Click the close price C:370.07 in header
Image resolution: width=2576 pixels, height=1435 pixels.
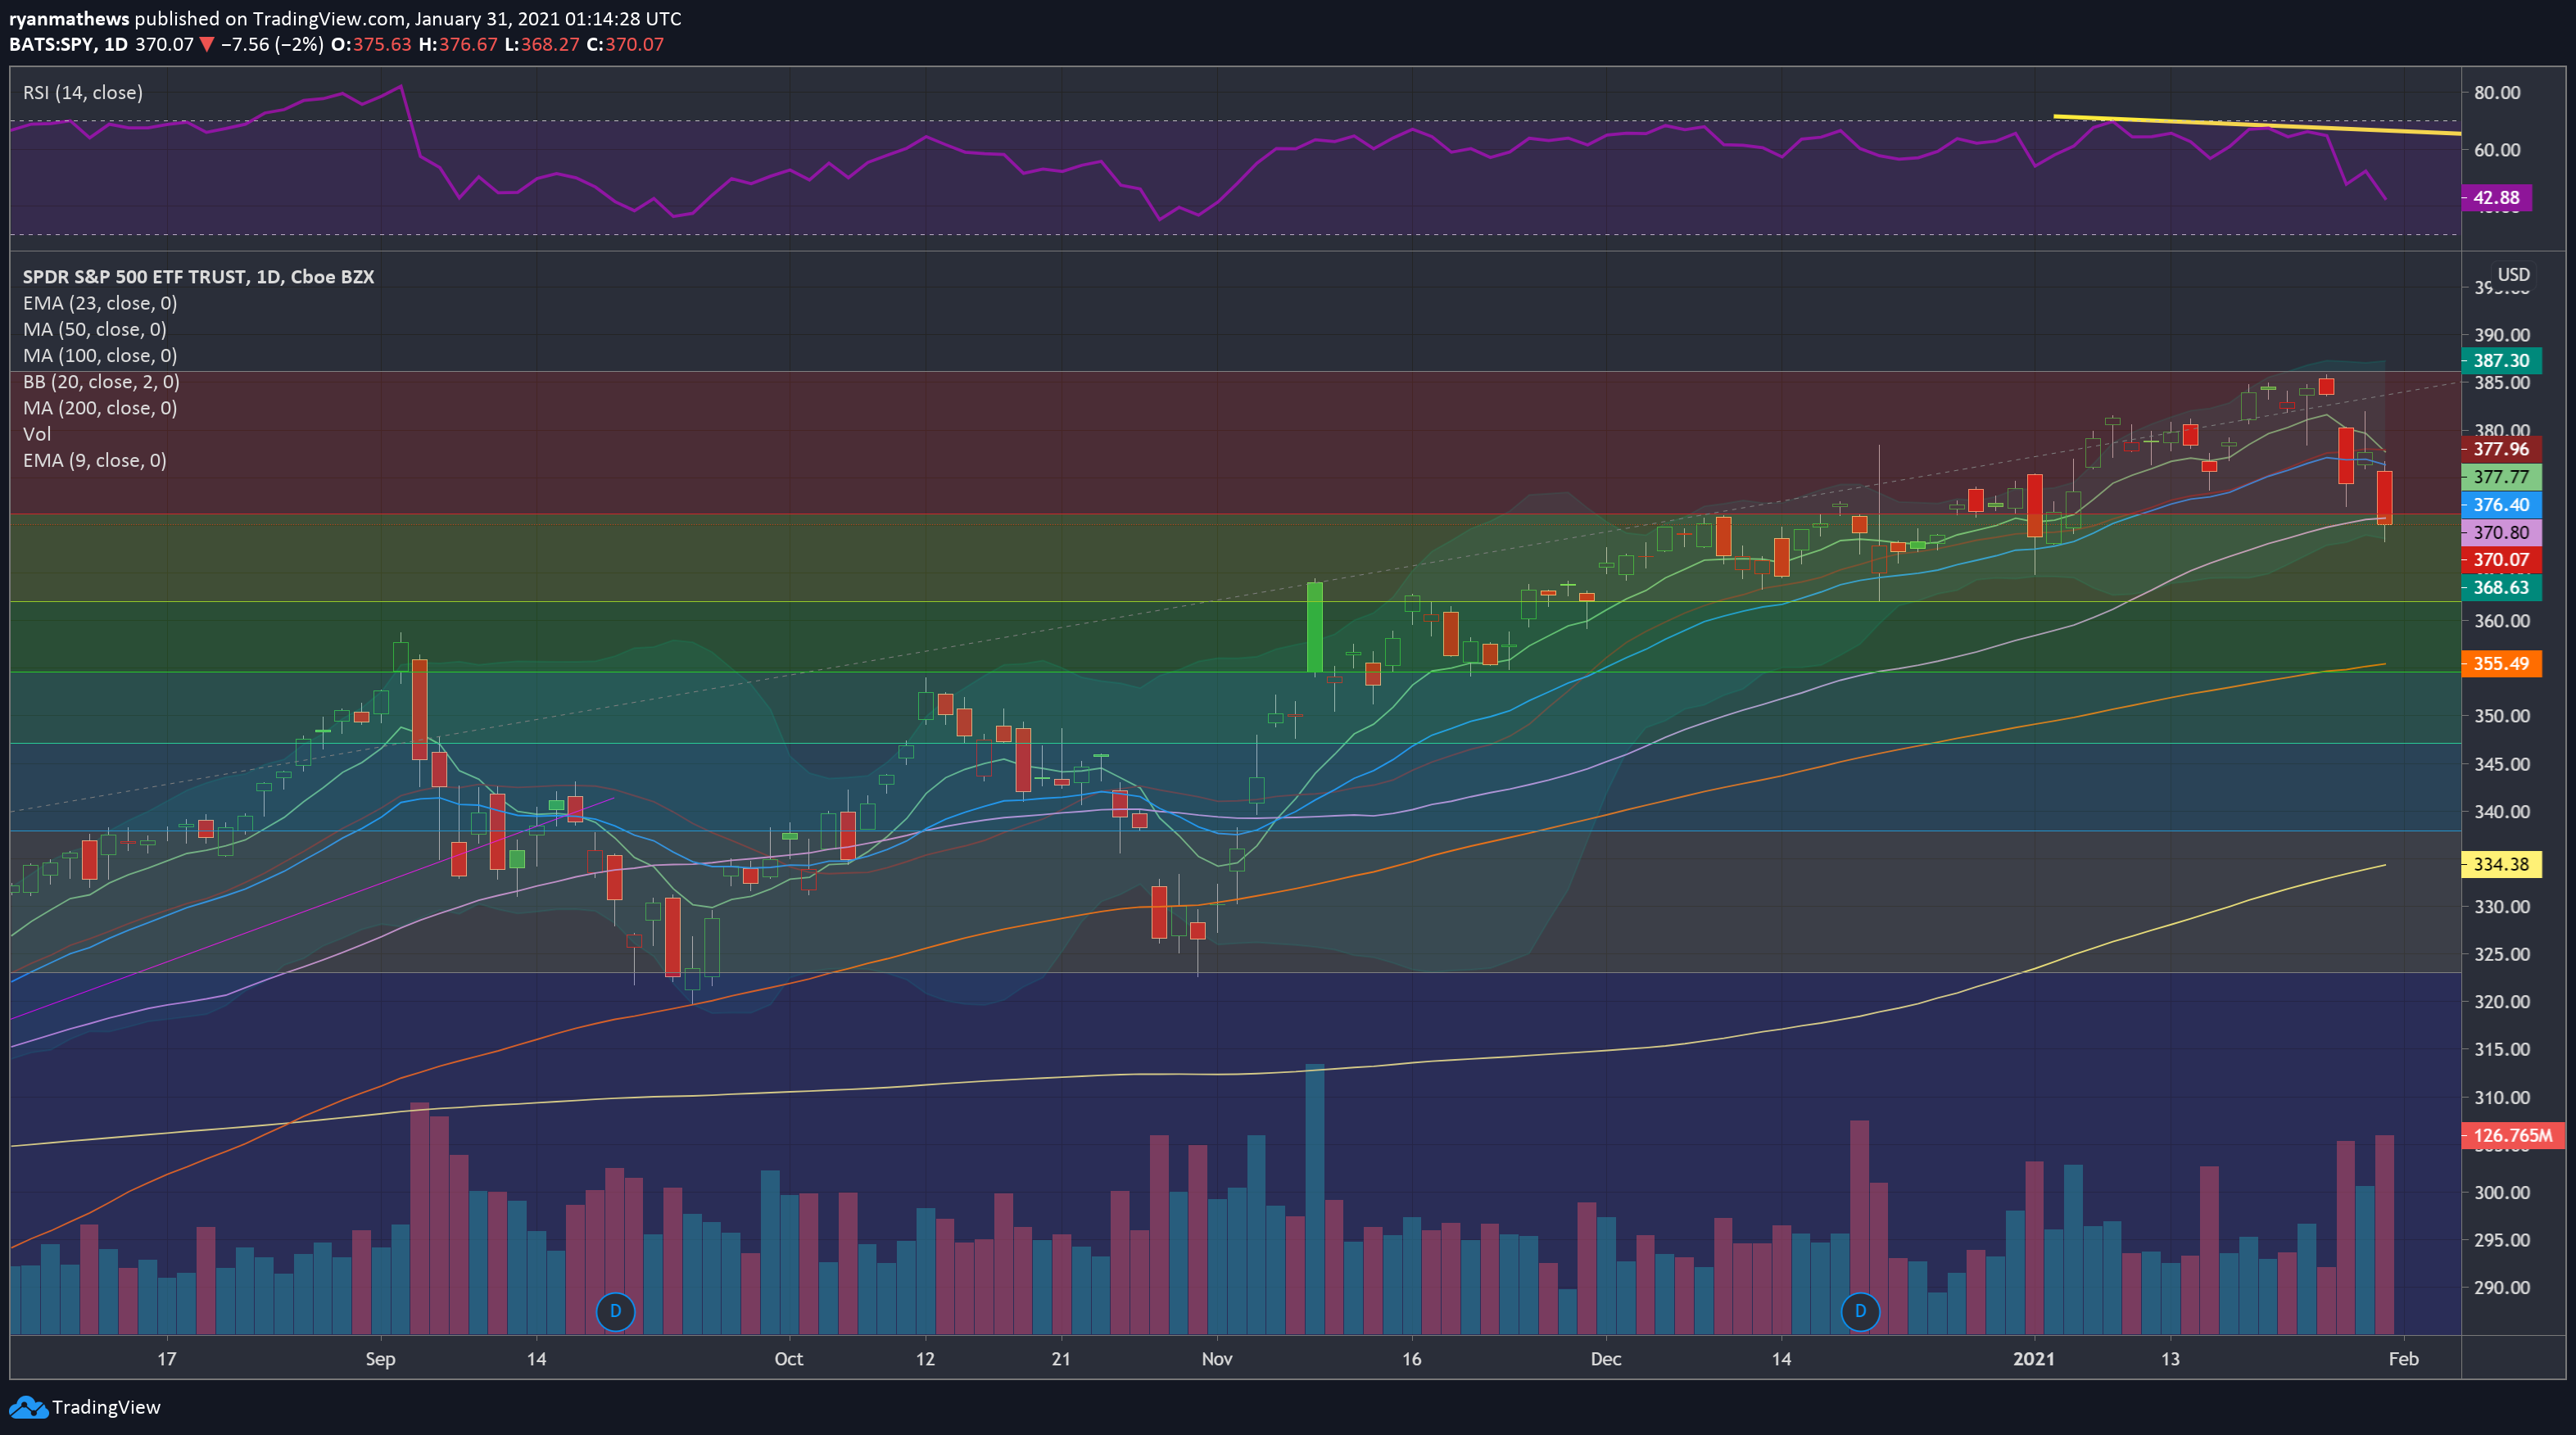click(x=625, y=44)
